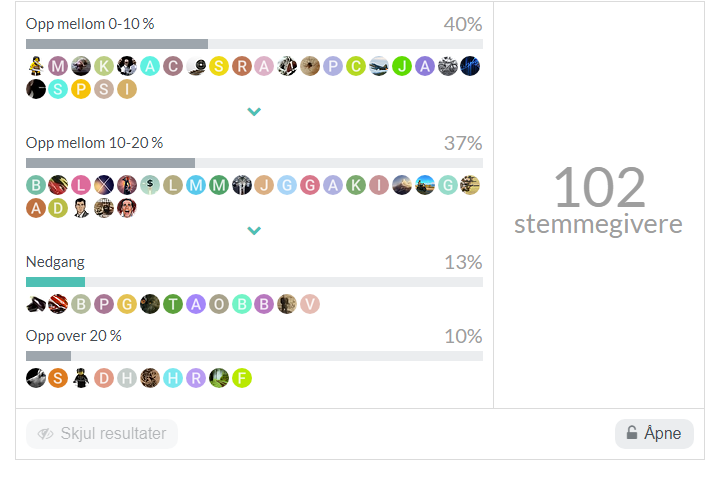Click the yellow P avatar under 0-10 %
The image size is (719, 477).
[81, 89]
